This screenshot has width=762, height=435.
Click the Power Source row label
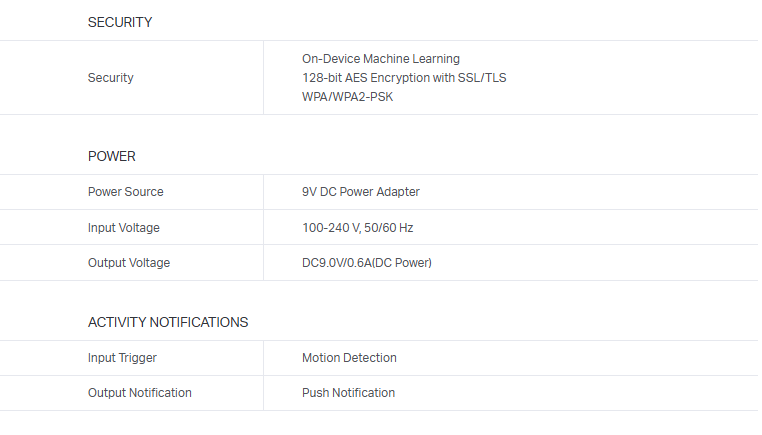125,192
